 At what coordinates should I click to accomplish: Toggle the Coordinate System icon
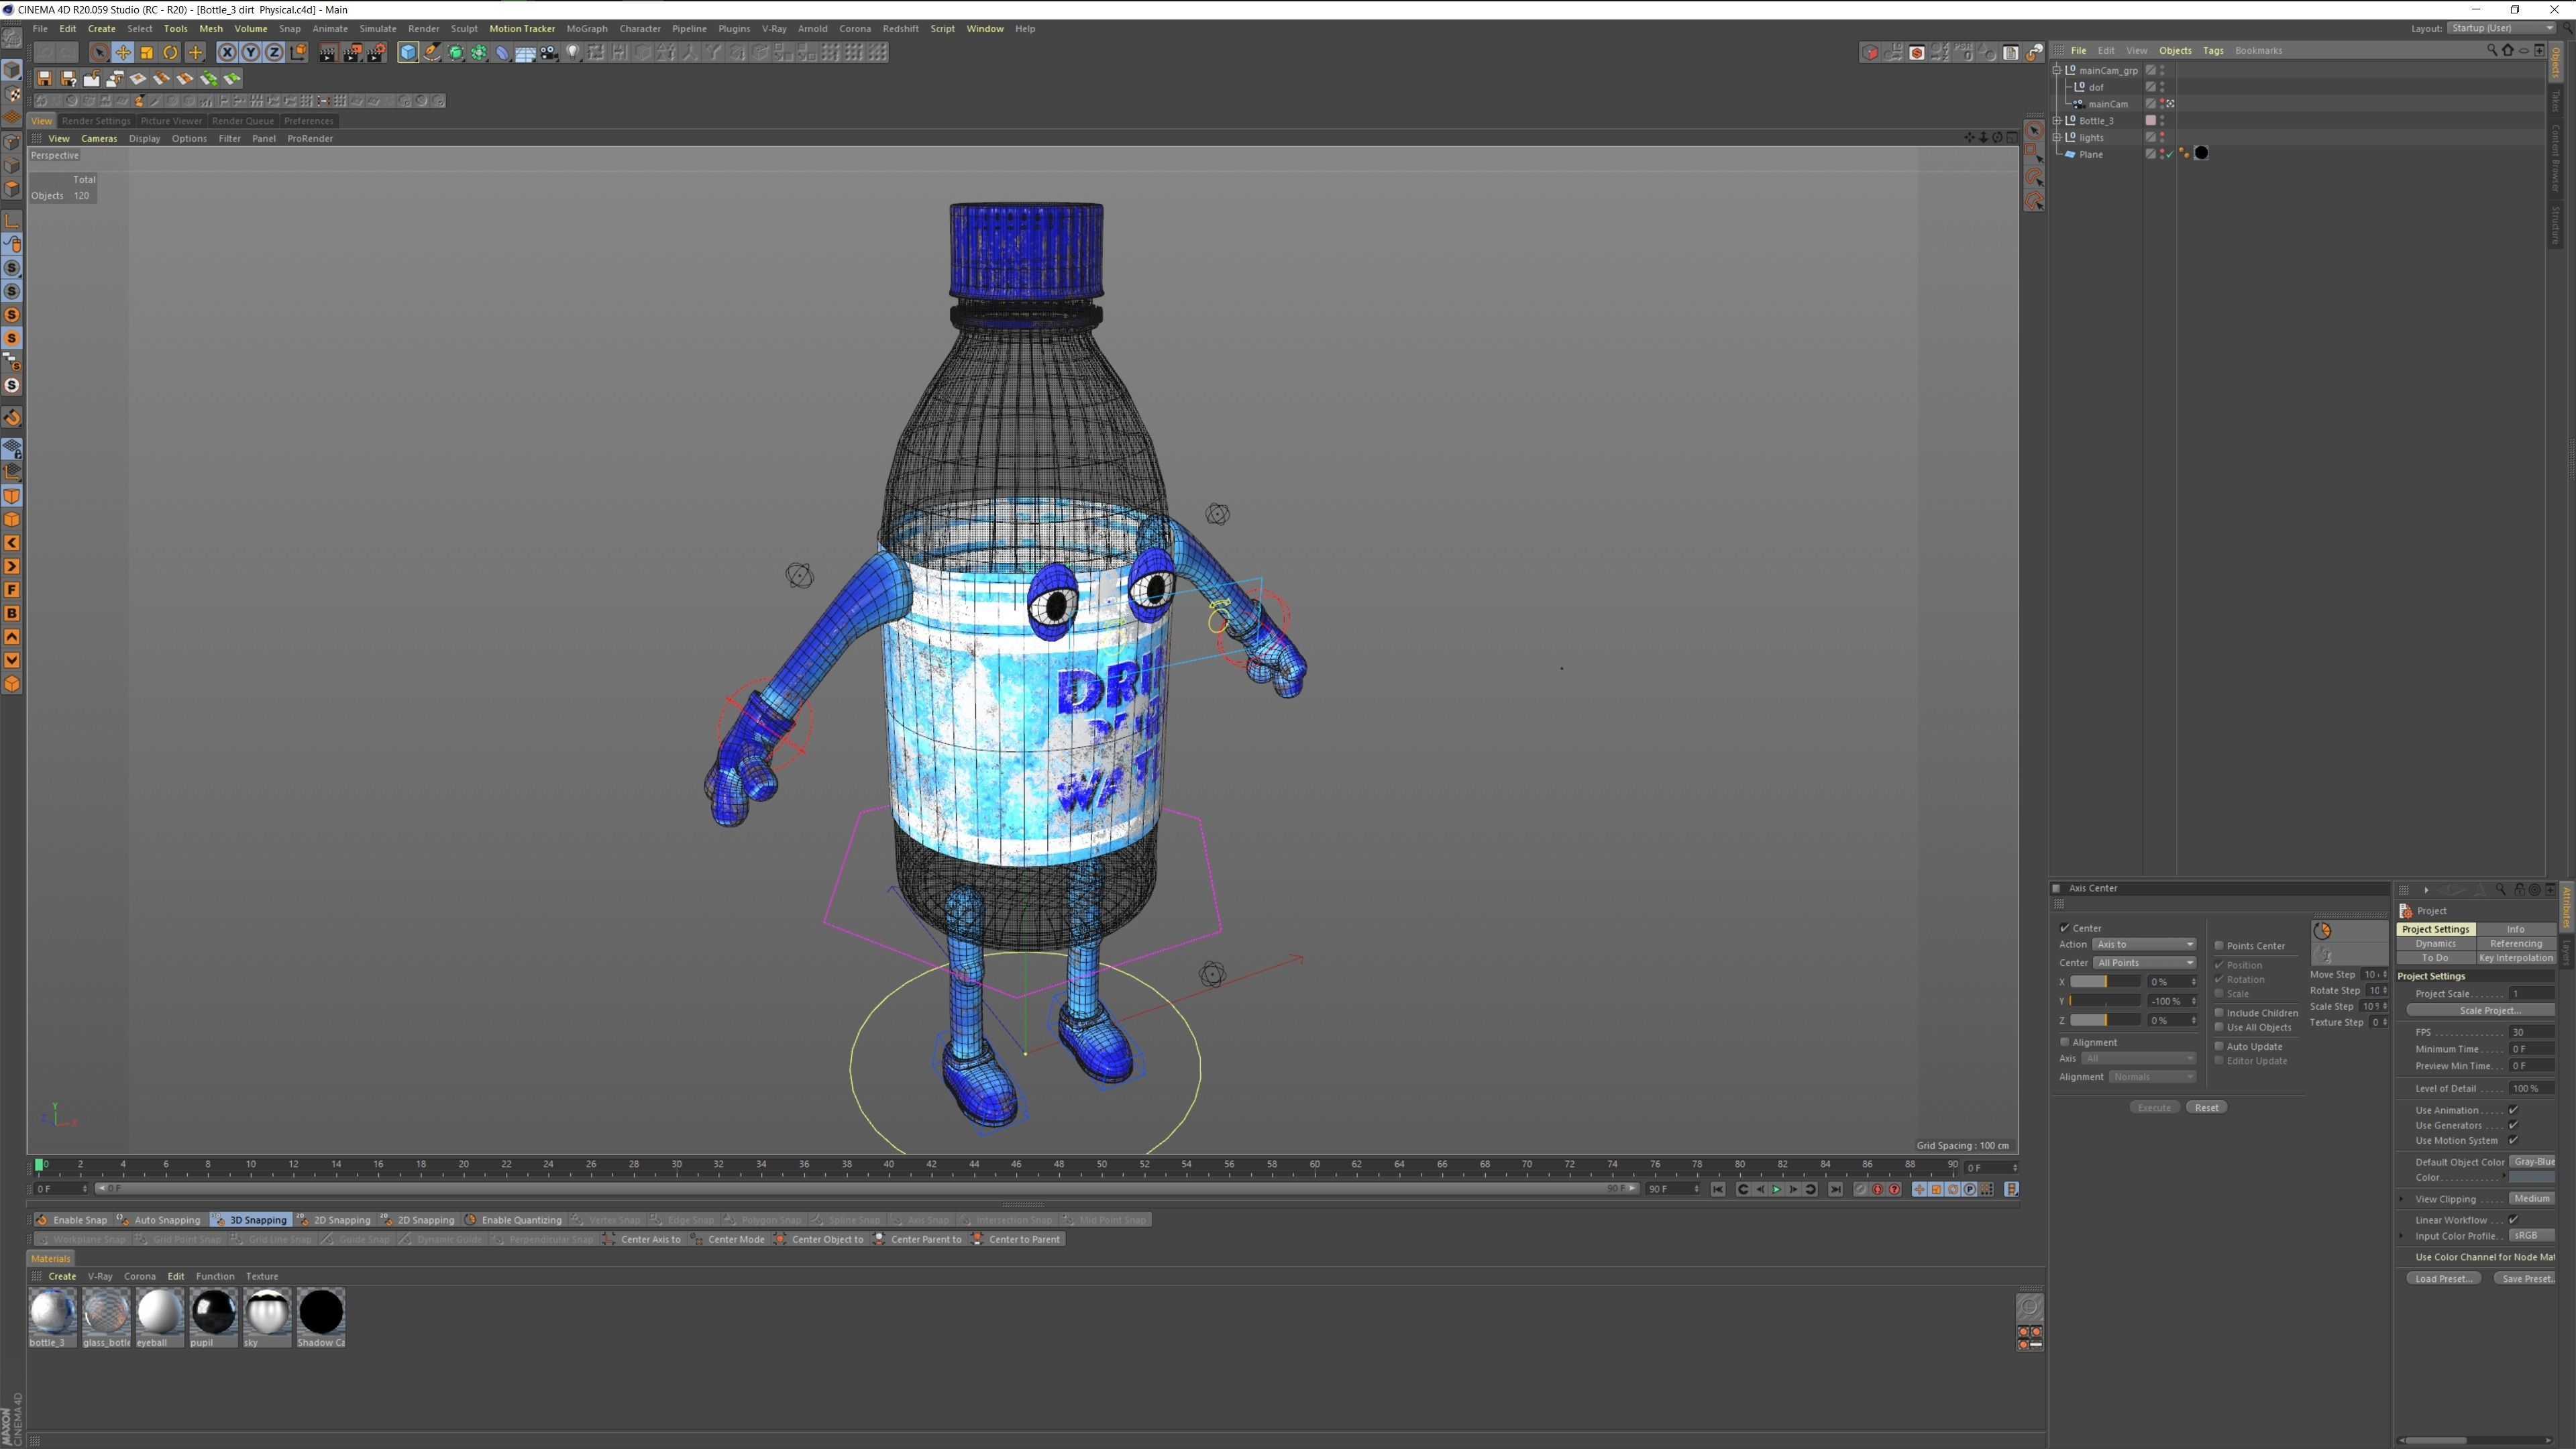pos(298,52)
